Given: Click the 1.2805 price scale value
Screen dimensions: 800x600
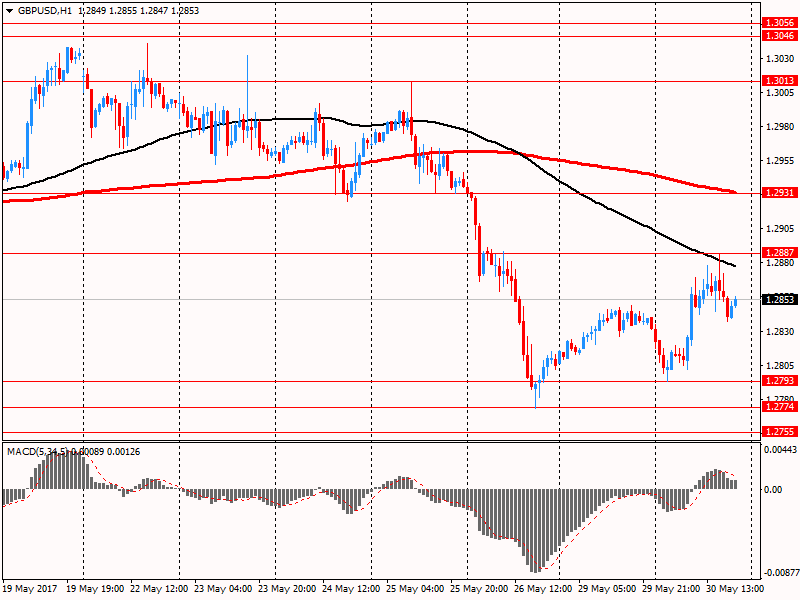Looking at the screenshot, I should click(x=781, y=366).
